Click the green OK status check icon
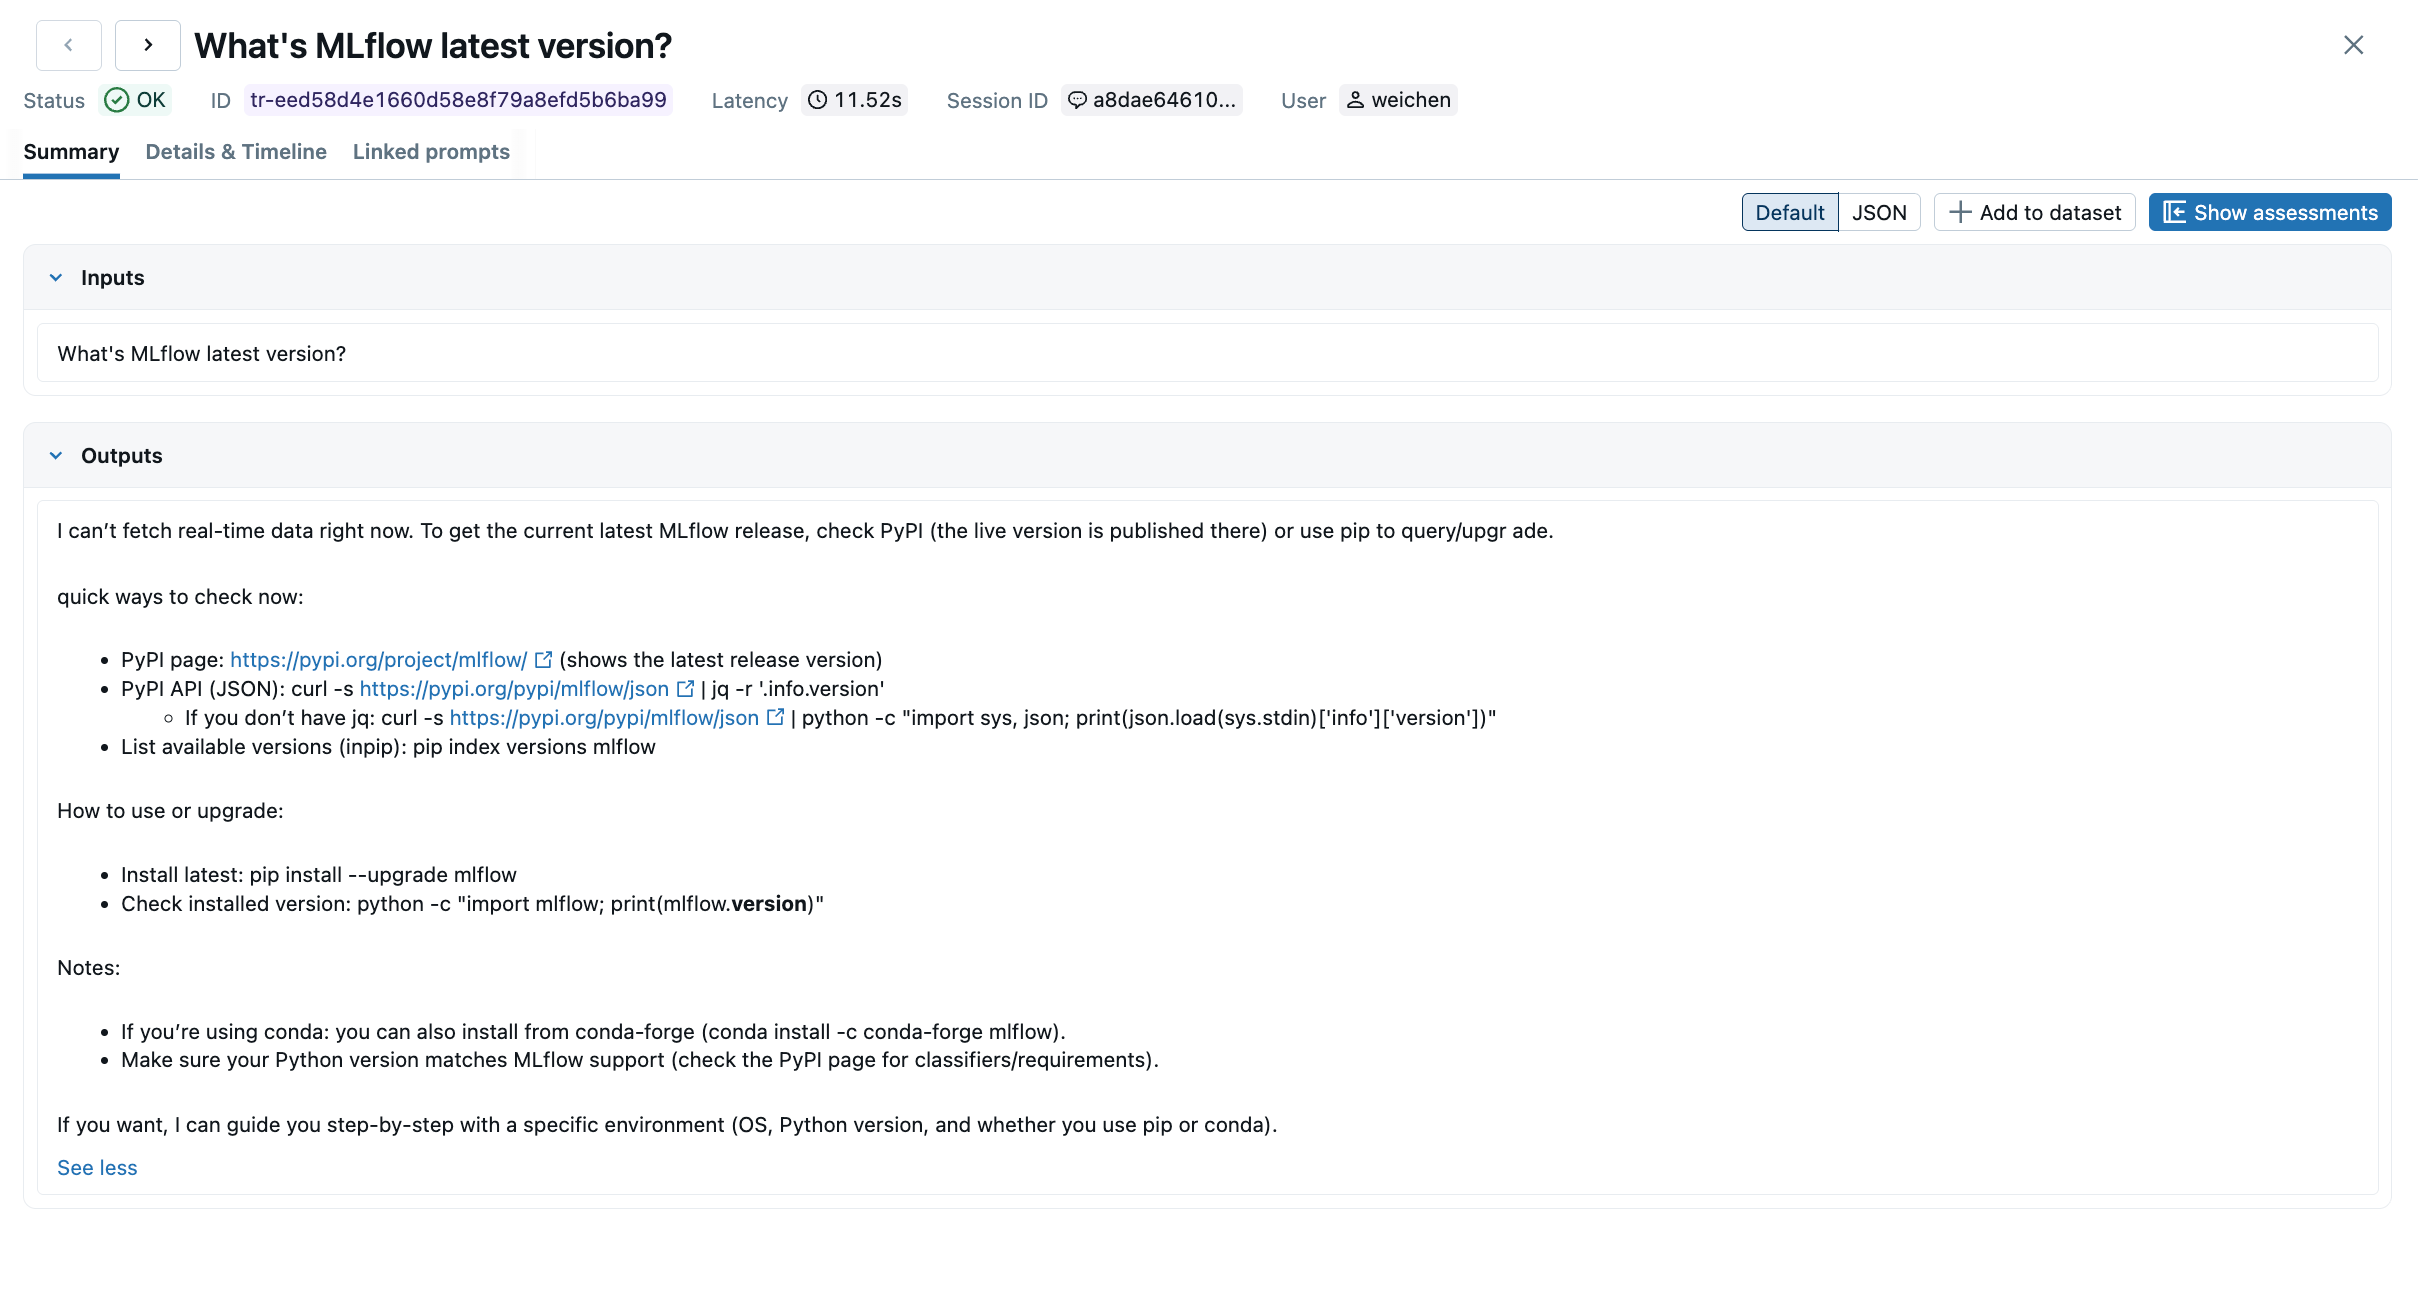 pos(117,100)
